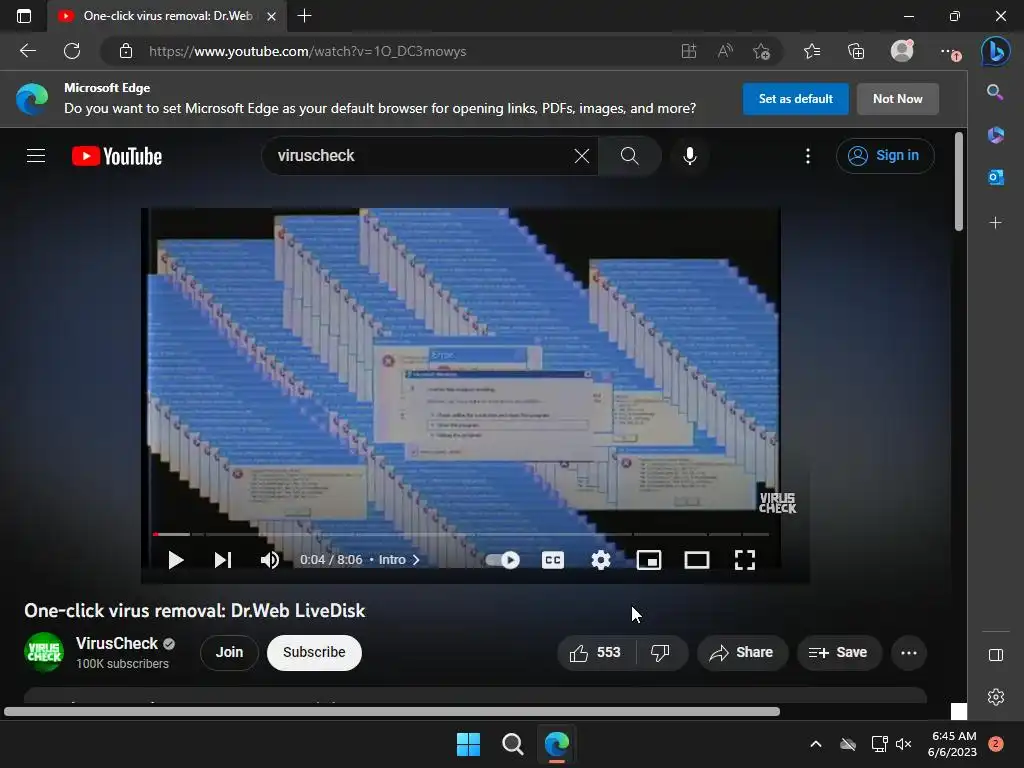Click the YouTube search magnifier button
This screenshot has width=1024, height=768.
pos(630,155)
